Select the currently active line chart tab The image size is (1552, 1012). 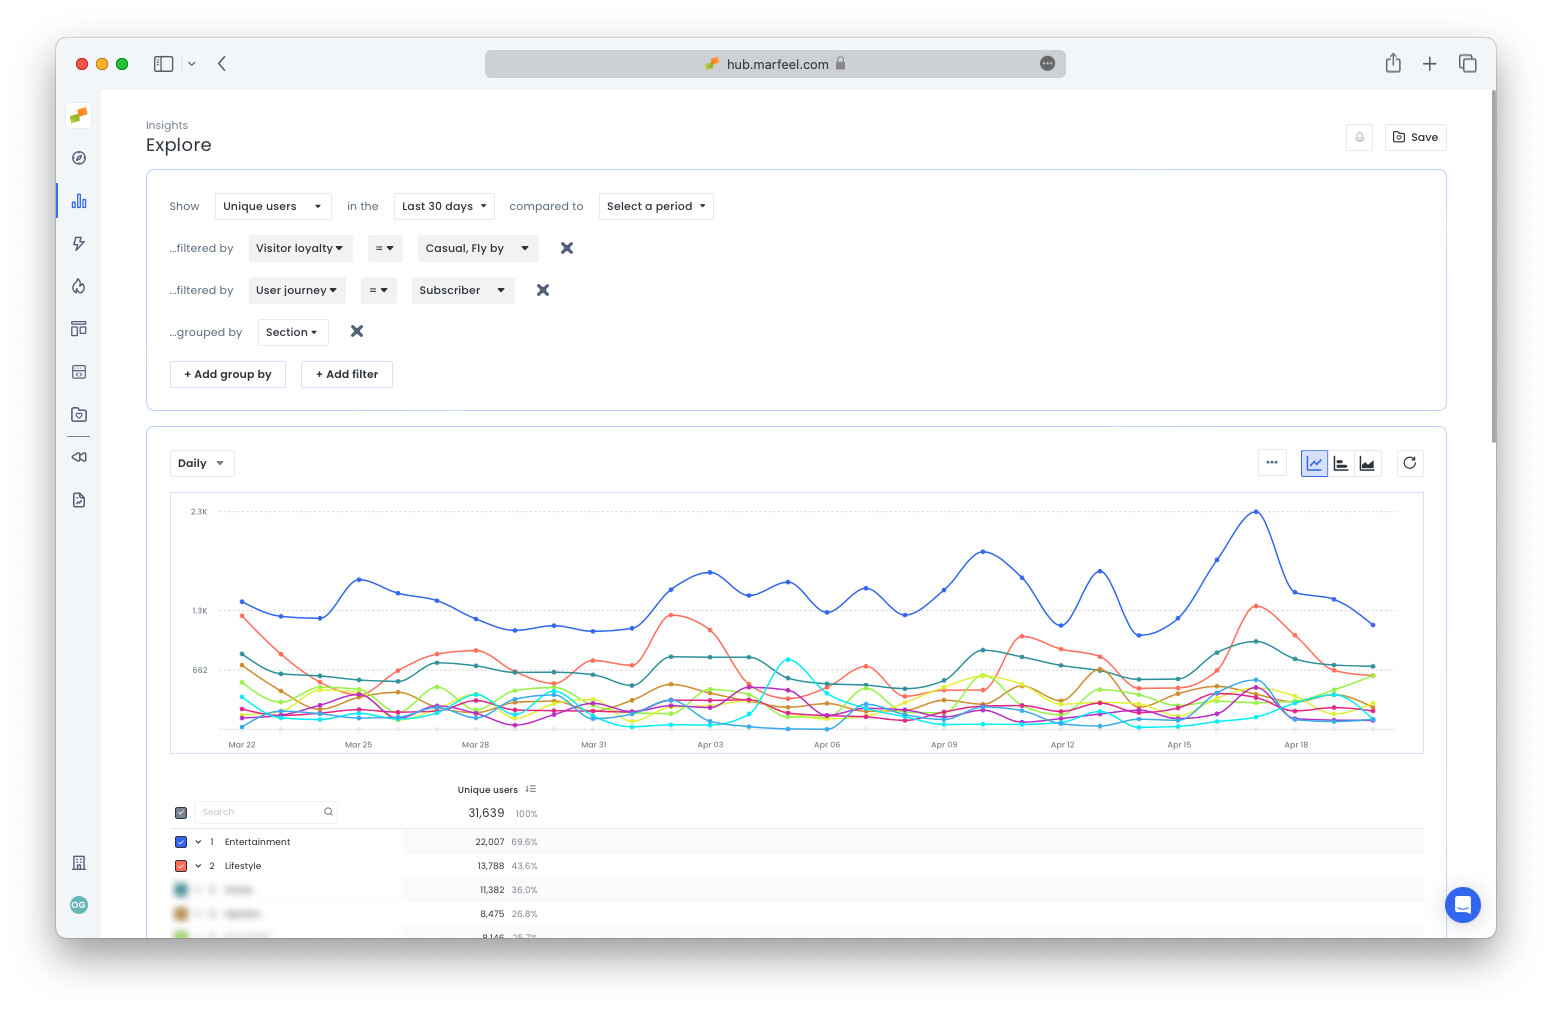(x=1314, y=463)
